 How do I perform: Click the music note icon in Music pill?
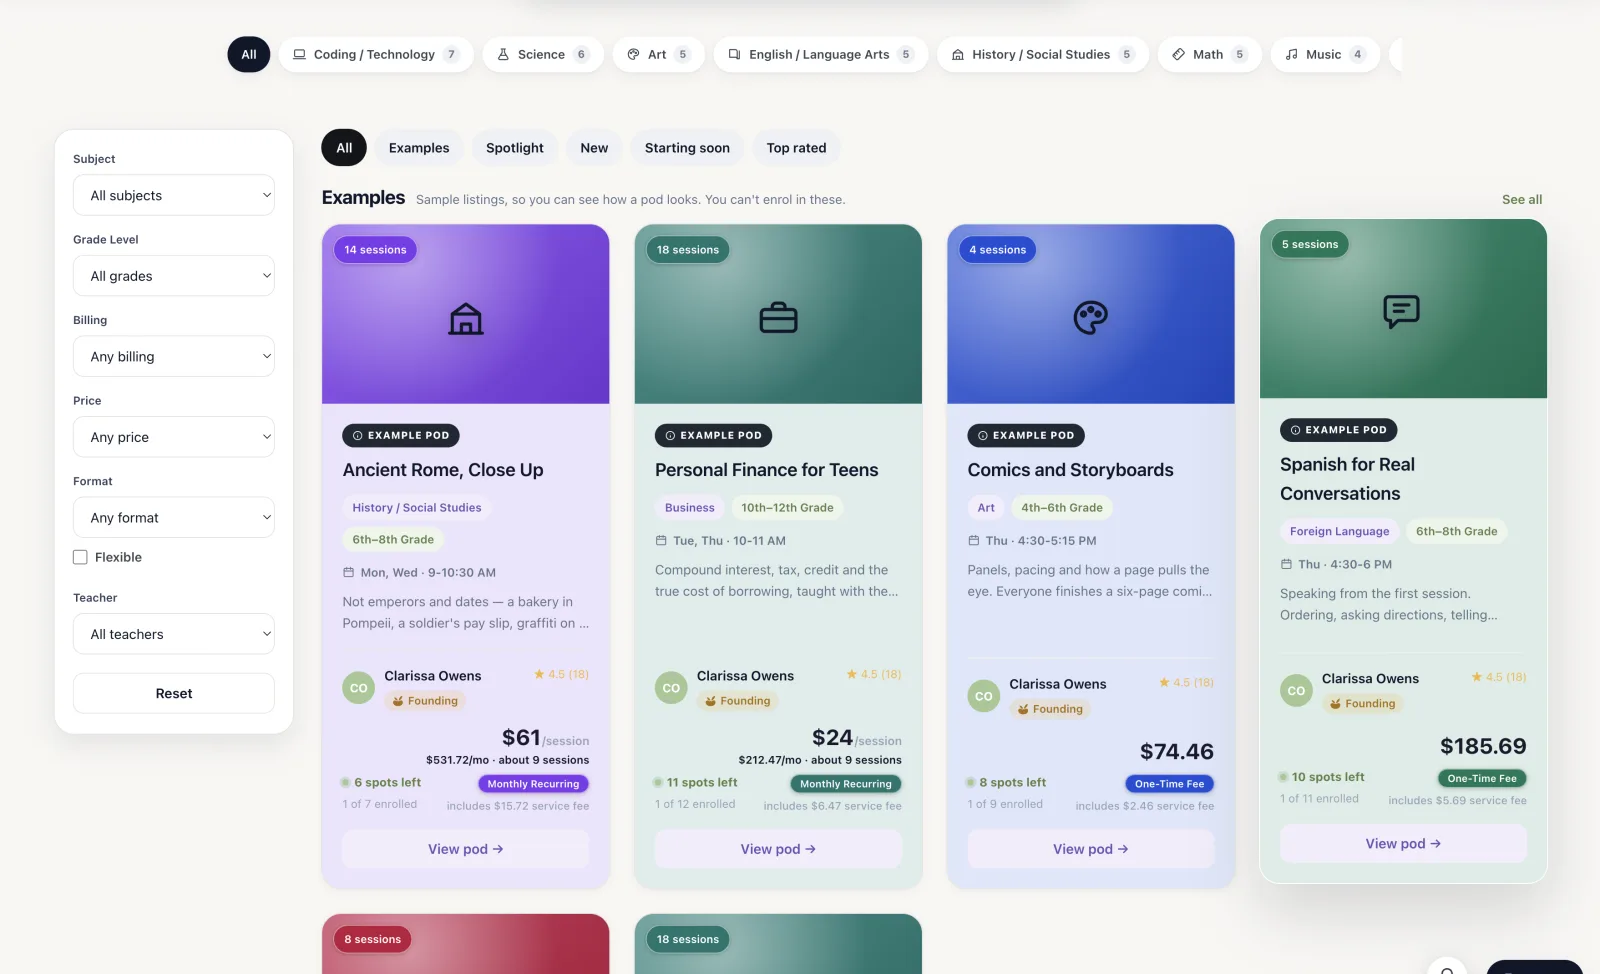(1291, 54)
